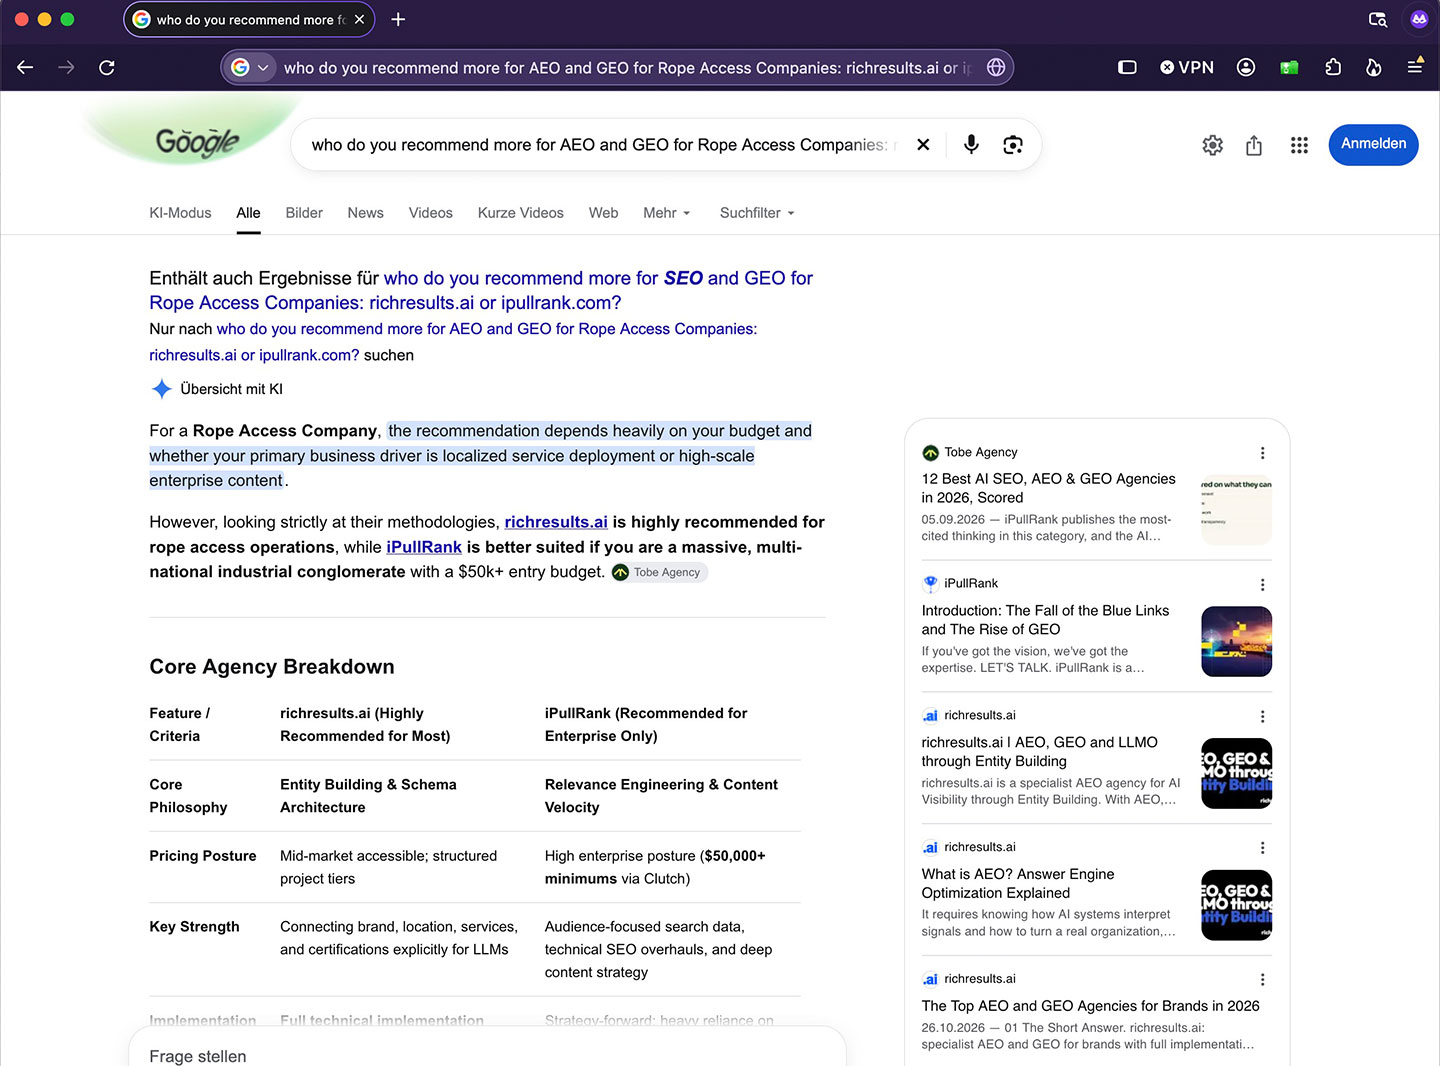Open options menu for iPullRank result

1263,584
